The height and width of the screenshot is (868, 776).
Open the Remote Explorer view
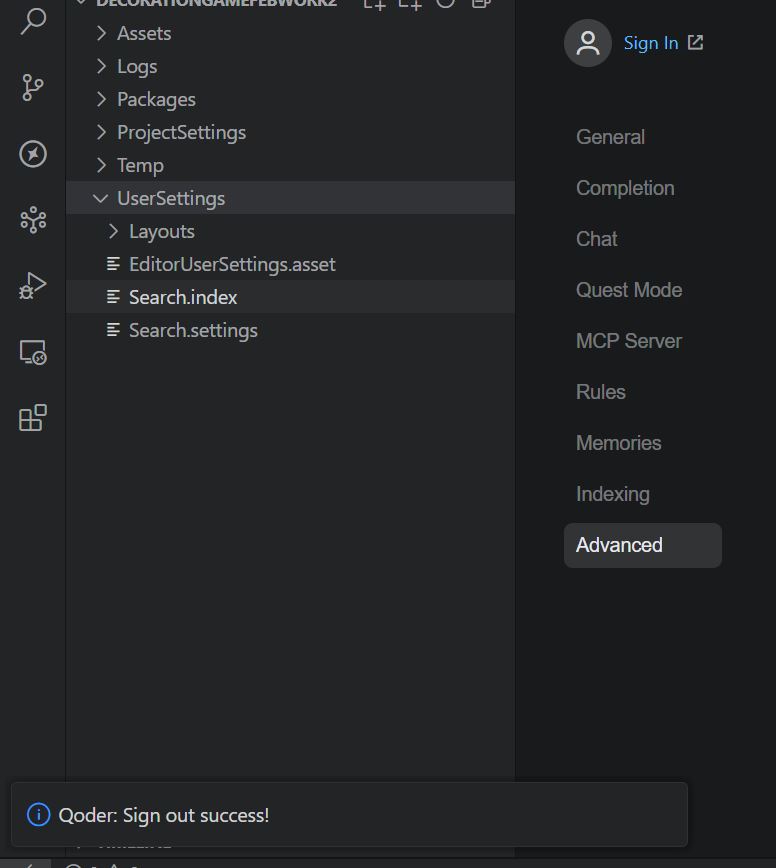(x=33, y=352)
